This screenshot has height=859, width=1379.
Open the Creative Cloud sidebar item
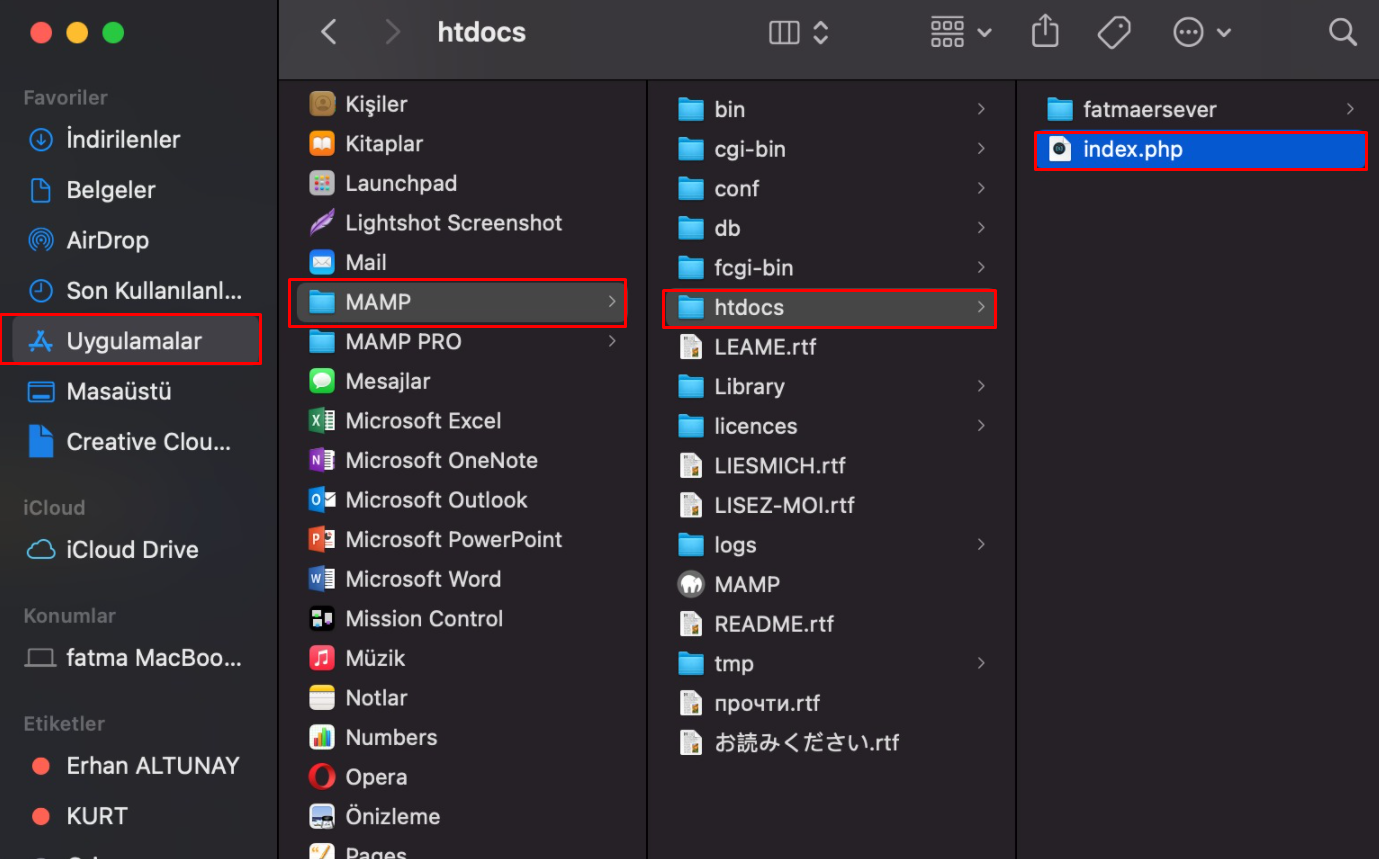(138, 441)
